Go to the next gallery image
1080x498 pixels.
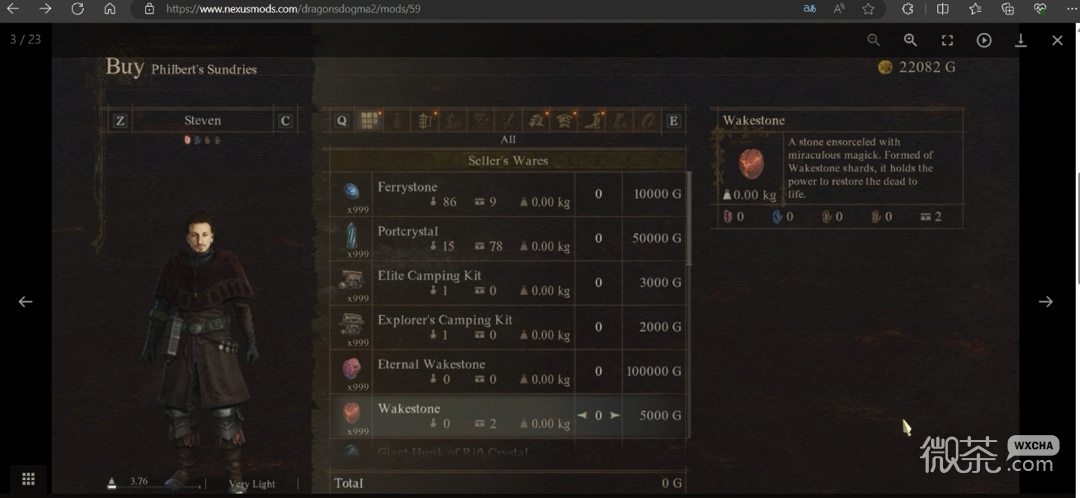(x=1046, y=302)
